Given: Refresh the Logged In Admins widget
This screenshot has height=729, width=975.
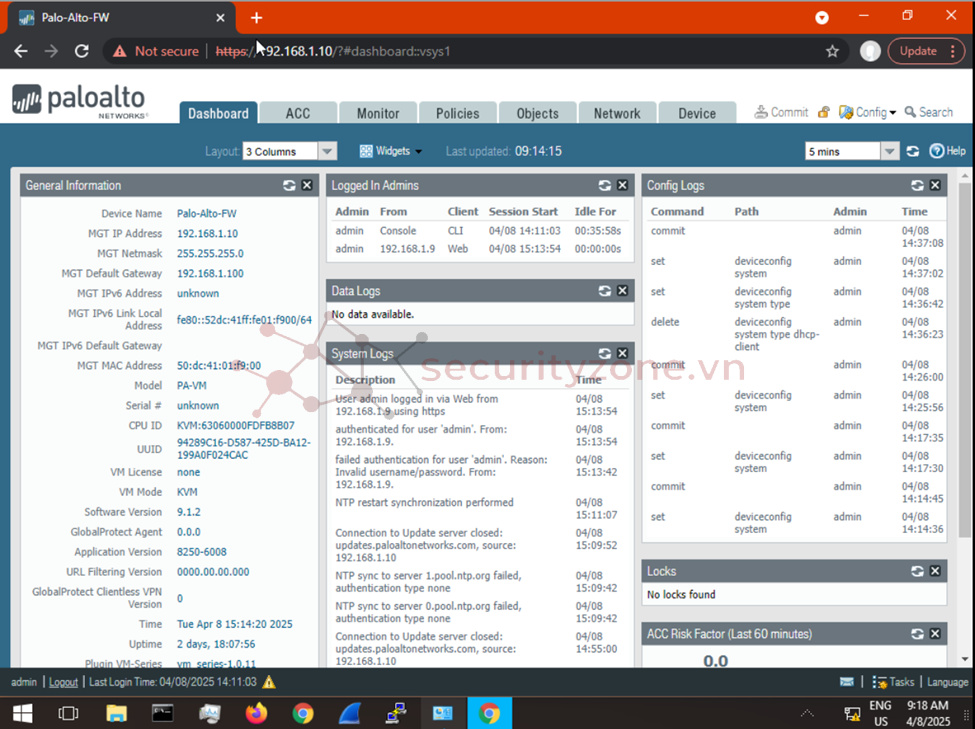Looking at the screenshot, I should (604, 185).
